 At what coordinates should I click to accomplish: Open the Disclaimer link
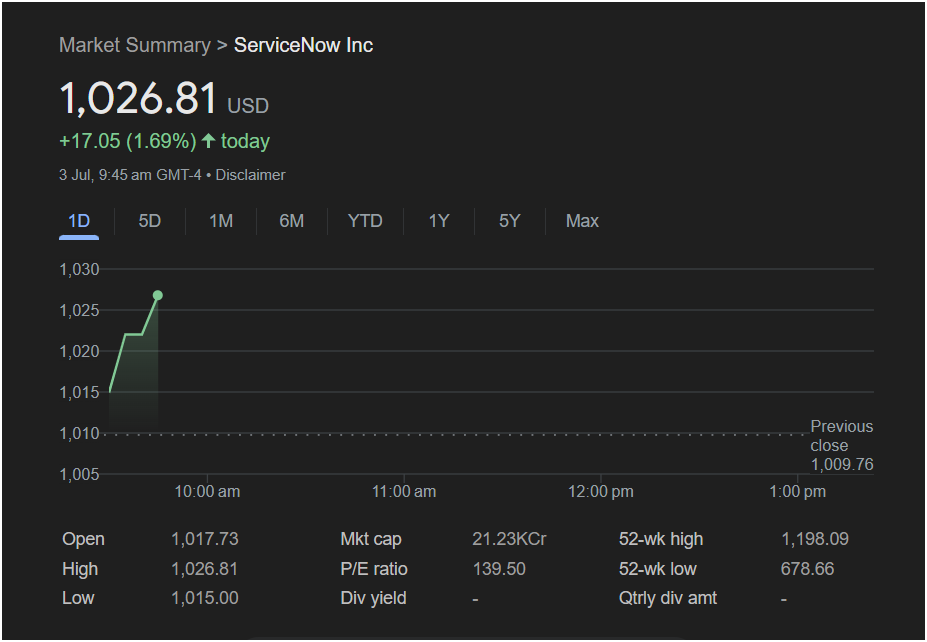(250, 175)
